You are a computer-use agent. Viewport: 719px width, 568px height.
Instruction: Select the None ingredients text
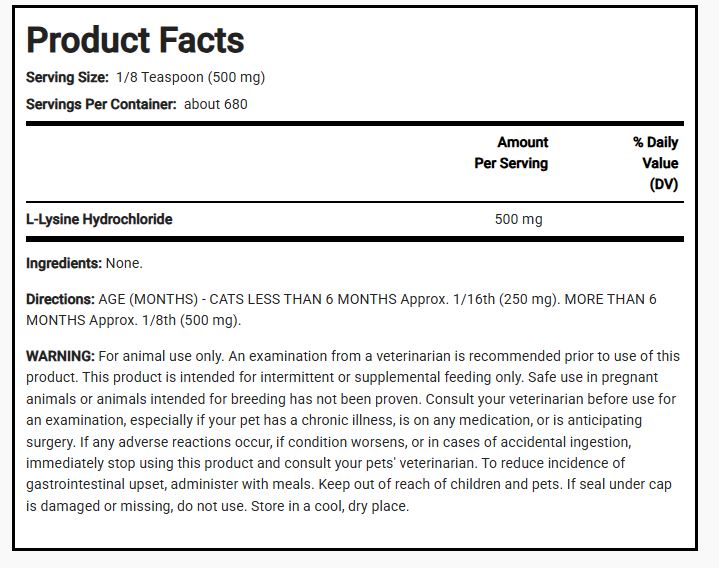pos(124,263)
